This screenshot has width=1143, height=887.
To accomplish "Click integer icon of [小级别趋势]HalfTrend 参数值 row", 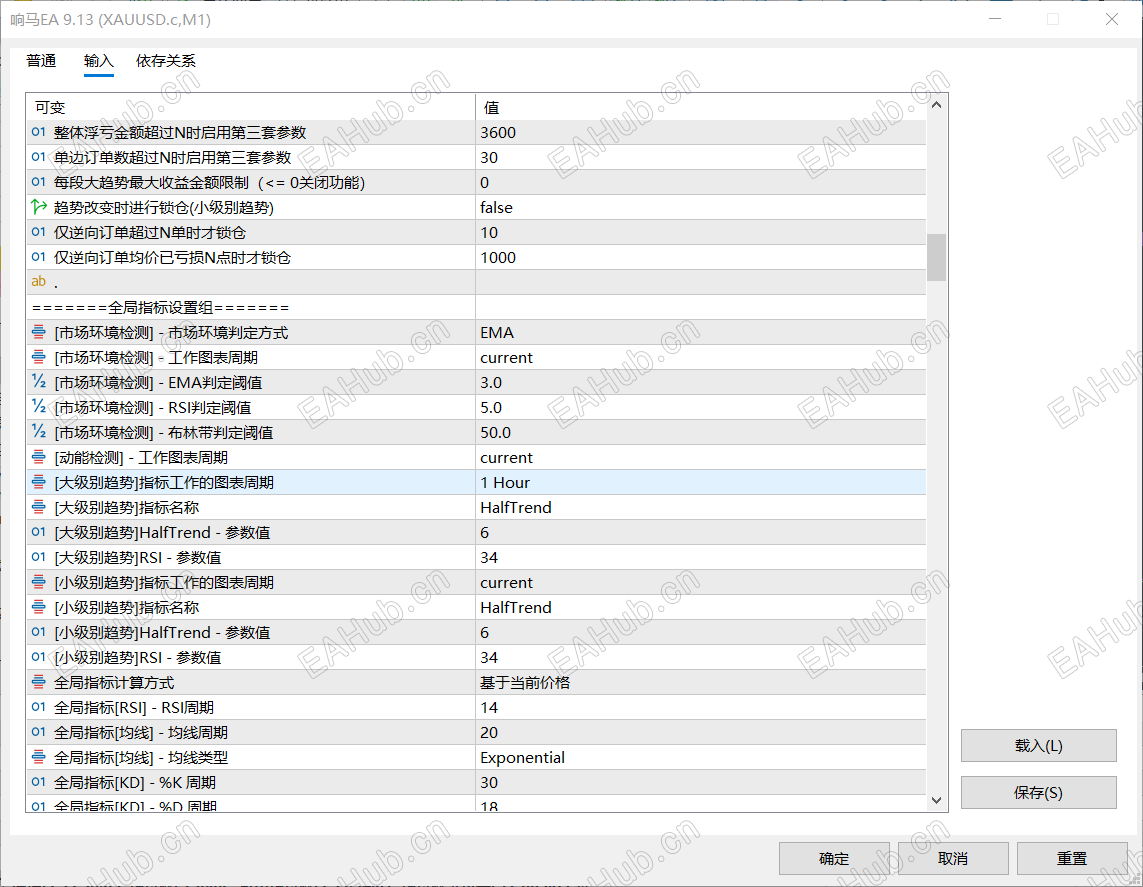I will 39,632.
